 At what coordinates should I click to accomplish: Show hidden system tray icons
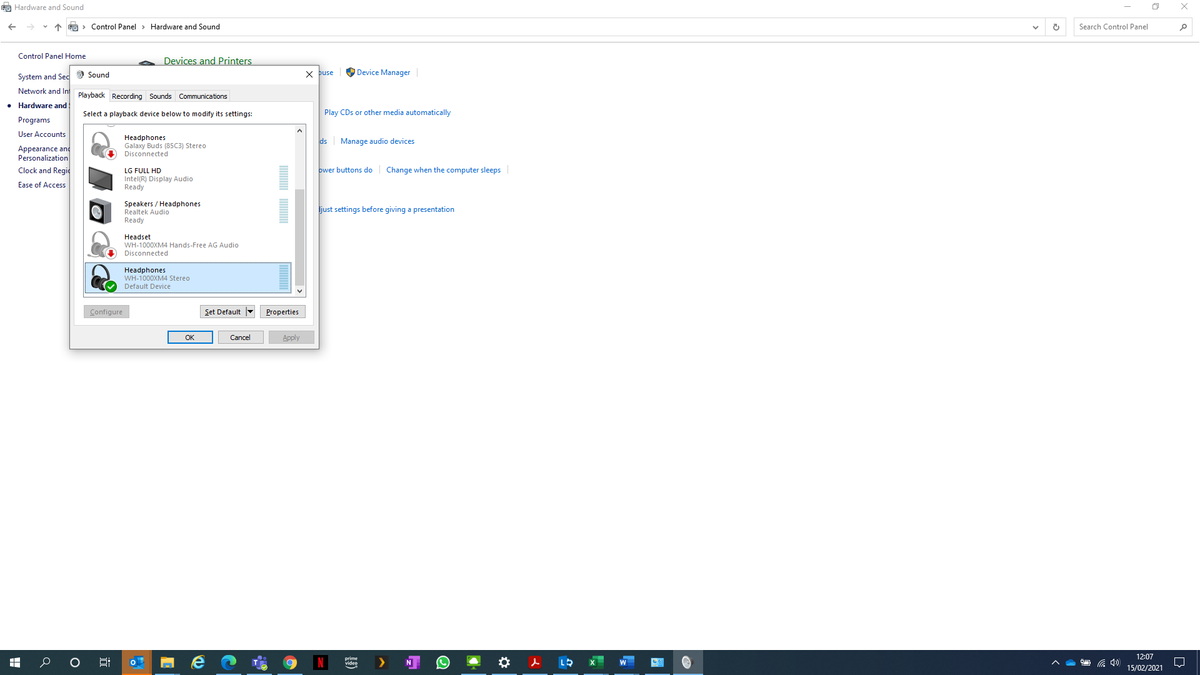(1055, 663)
